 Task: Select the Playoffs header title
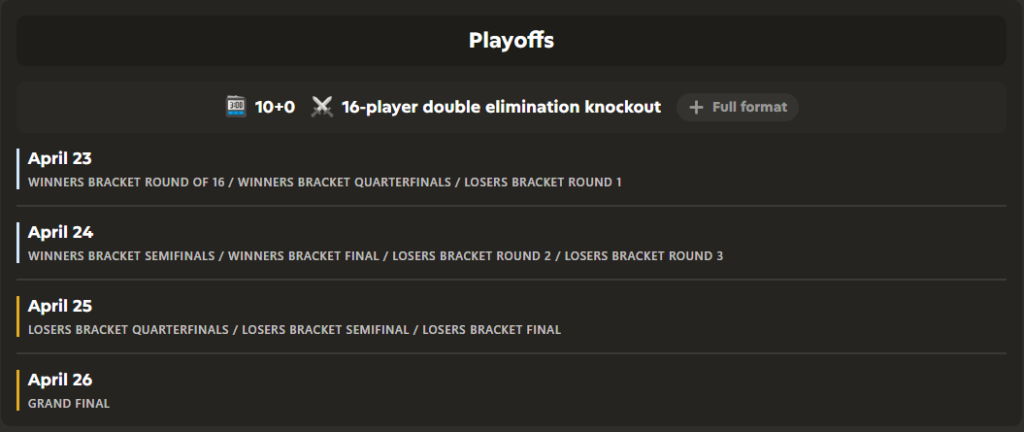click(x=511, y=41)
